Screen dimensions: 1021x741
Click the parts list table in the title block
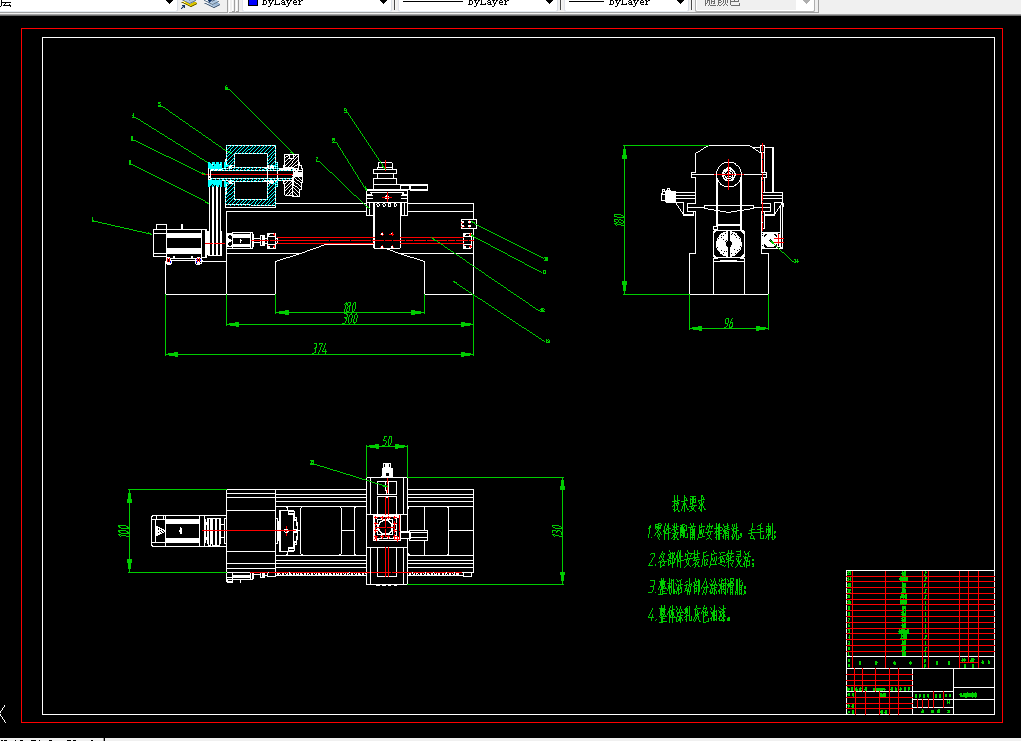pyautogui.click(x=920, y=613)
